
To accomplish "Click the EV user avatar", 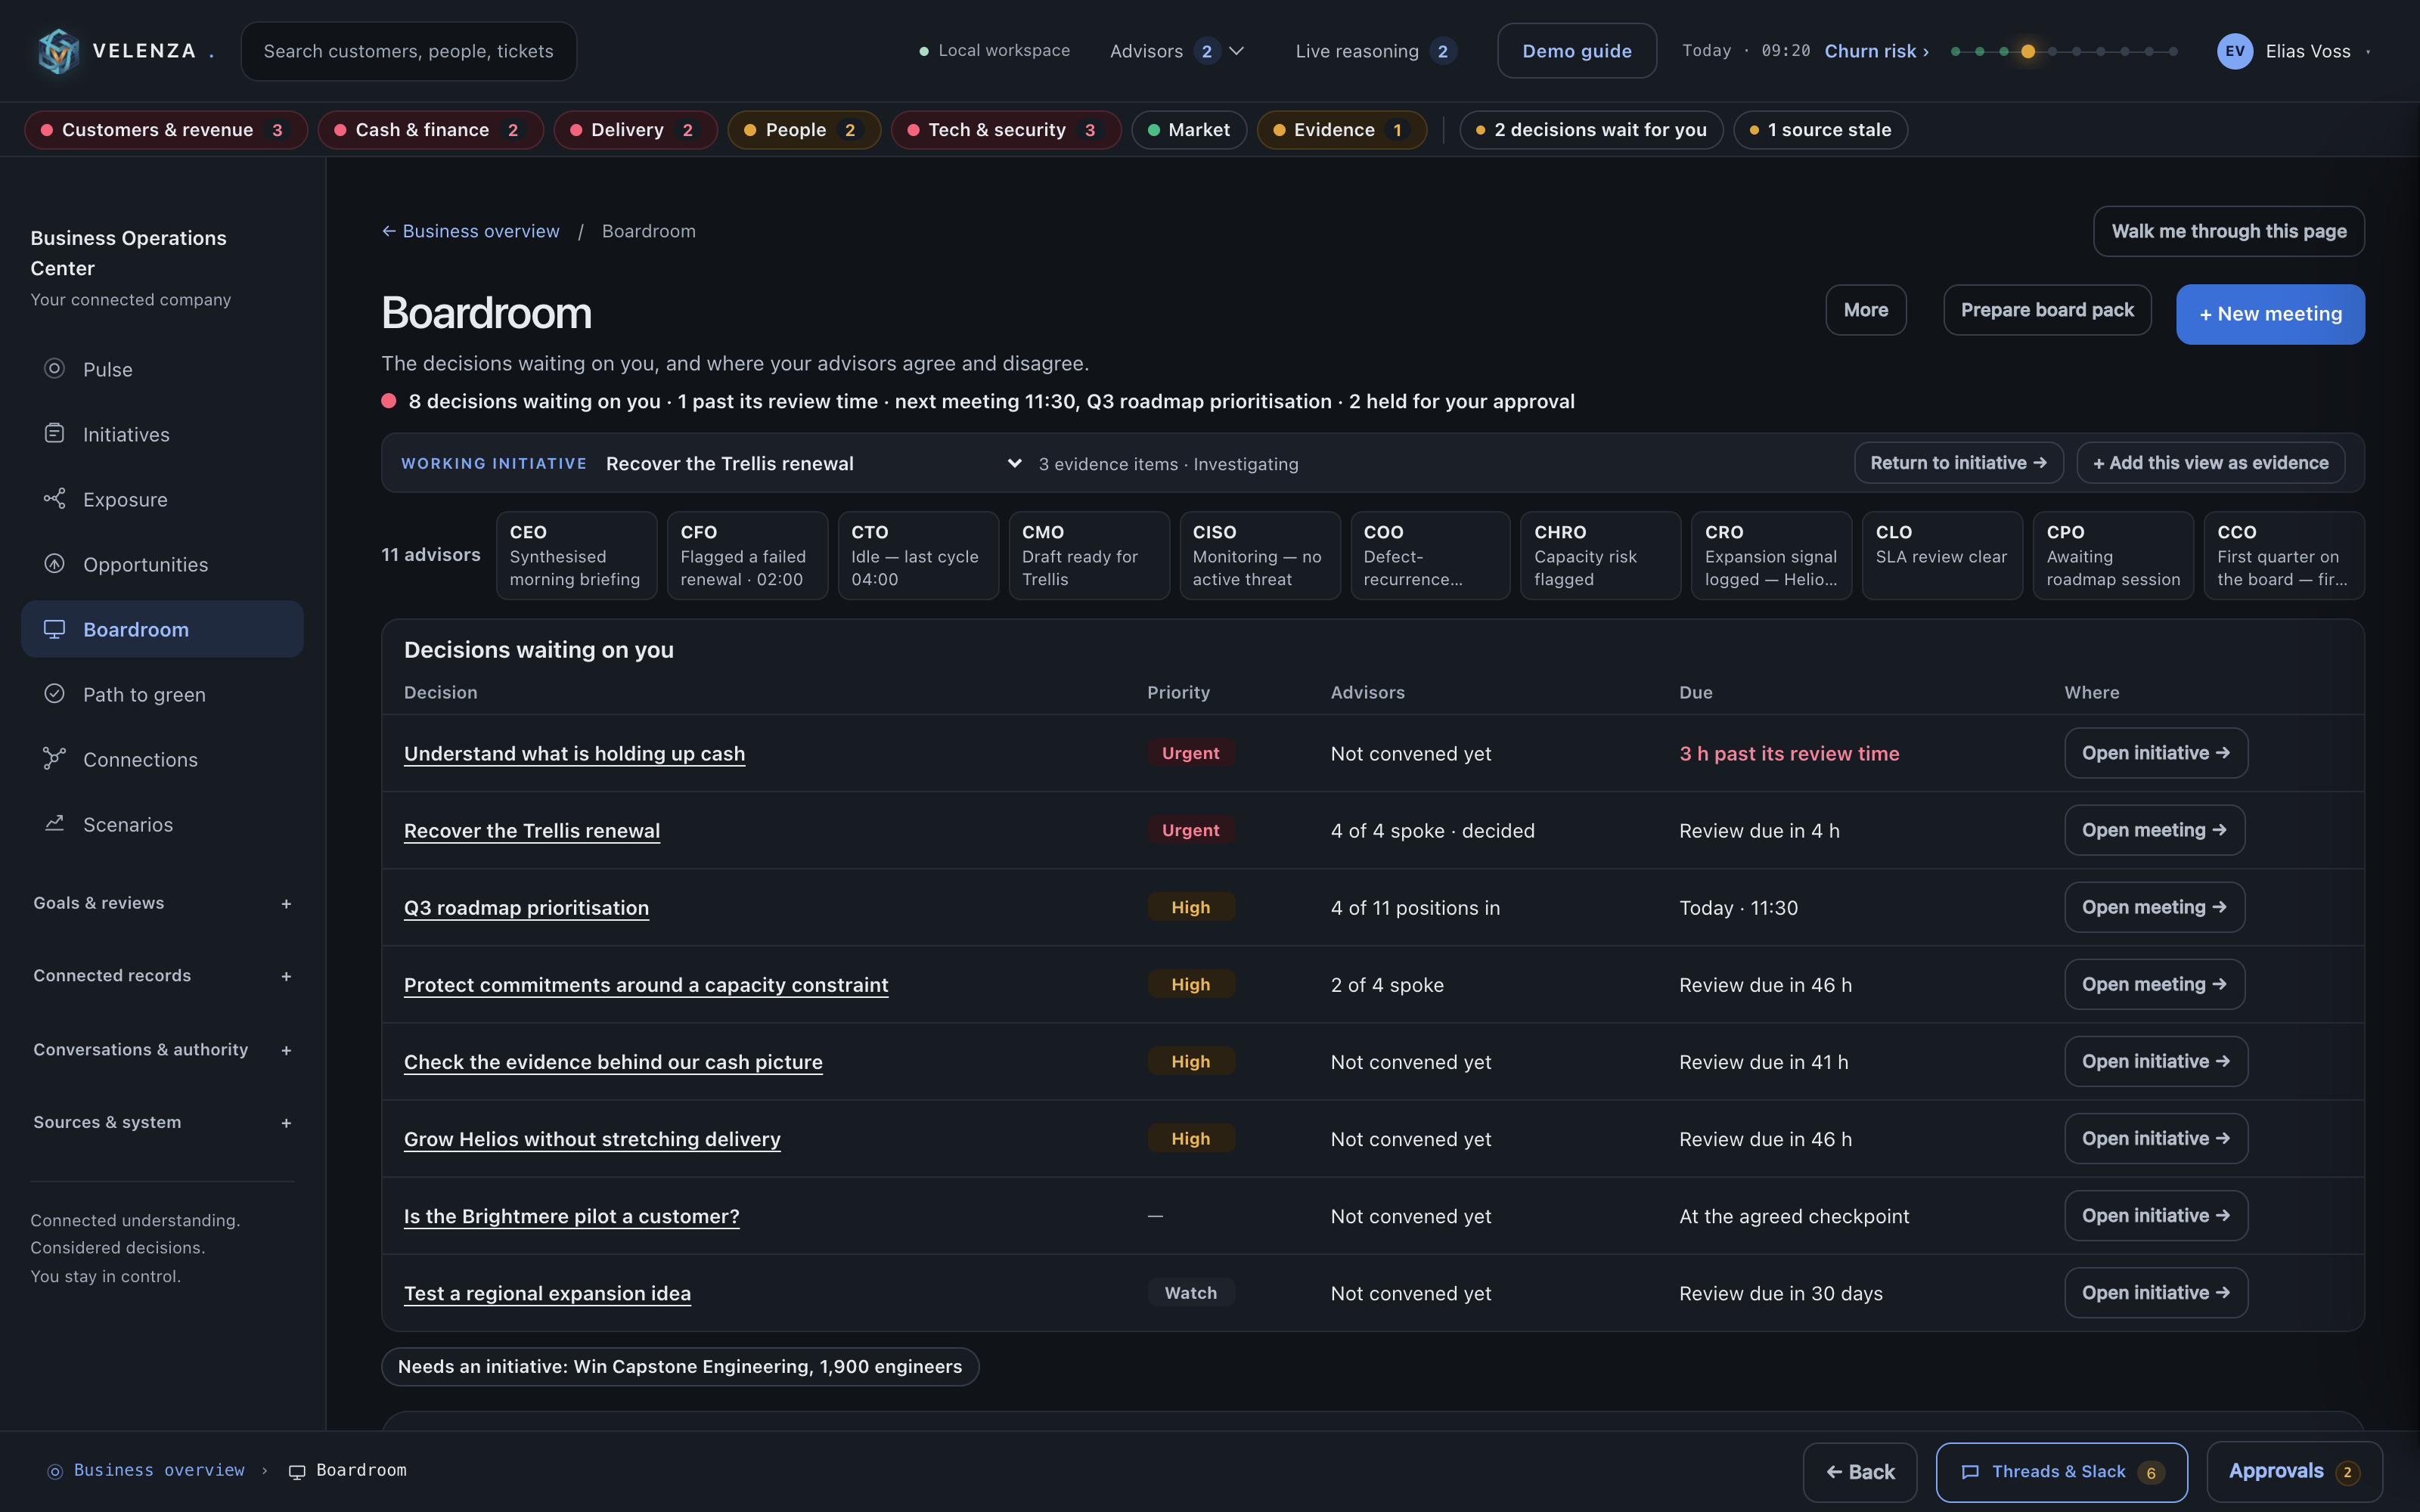I will pyautogui.click(x=2234, y=51).
